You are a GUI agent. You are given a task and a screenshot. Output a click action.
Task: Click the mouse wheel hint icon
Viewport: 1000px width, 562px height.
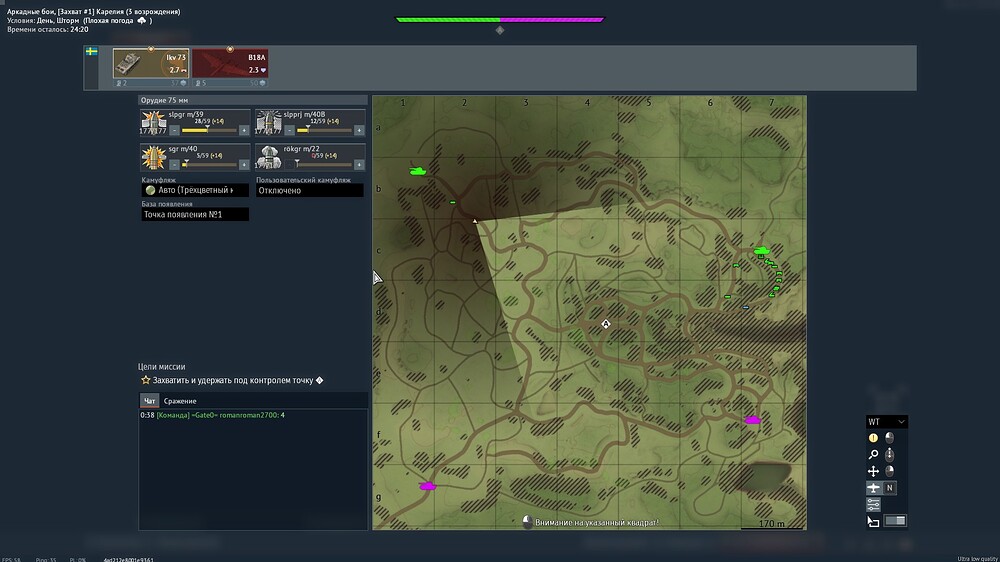(x=890, y=455)
